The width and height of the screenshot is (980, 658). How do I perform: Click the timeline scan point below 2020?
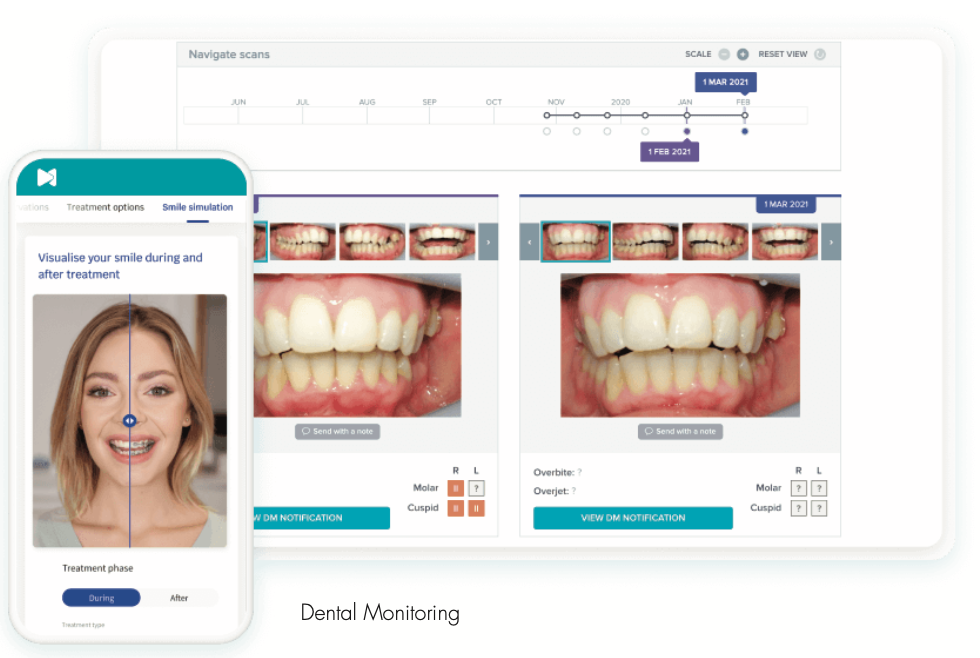(x=608, y=116)
